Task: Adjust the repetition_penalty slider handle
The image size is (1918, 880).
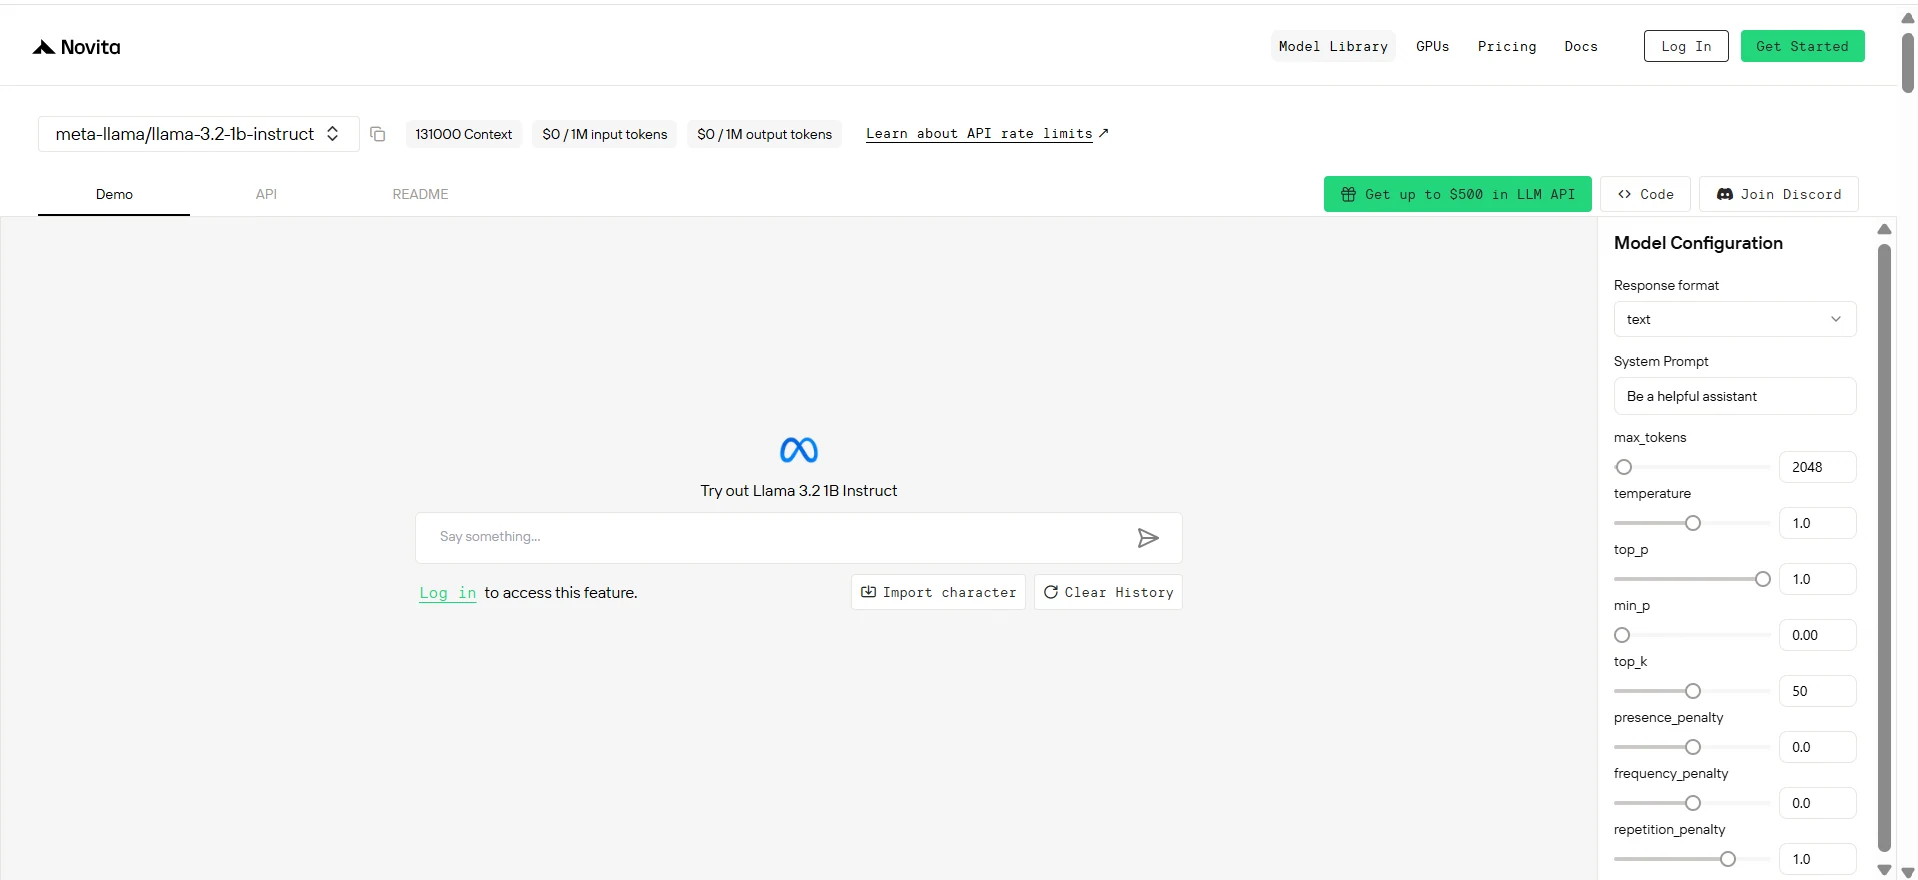Action: [x=1728, y=859]
